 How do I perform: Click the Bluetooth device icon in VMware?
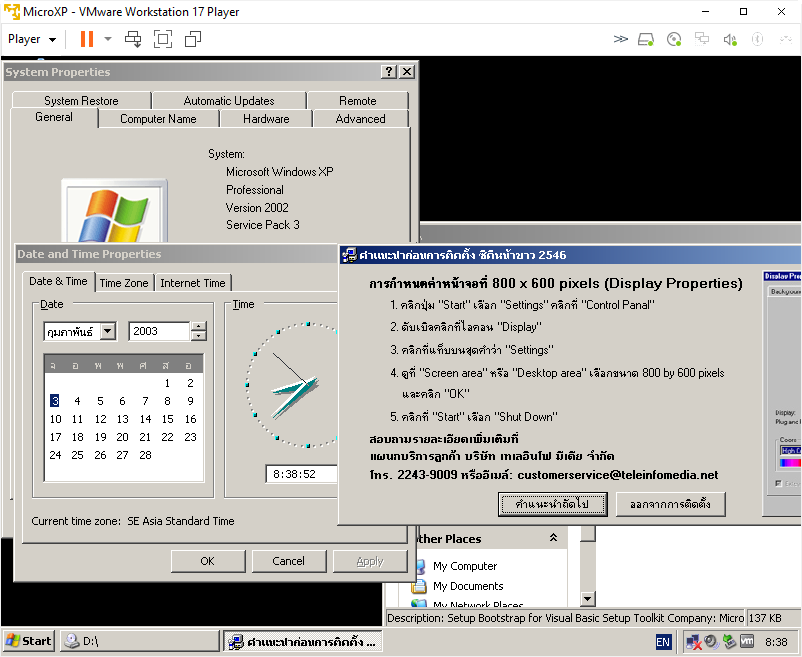[758, 39]
